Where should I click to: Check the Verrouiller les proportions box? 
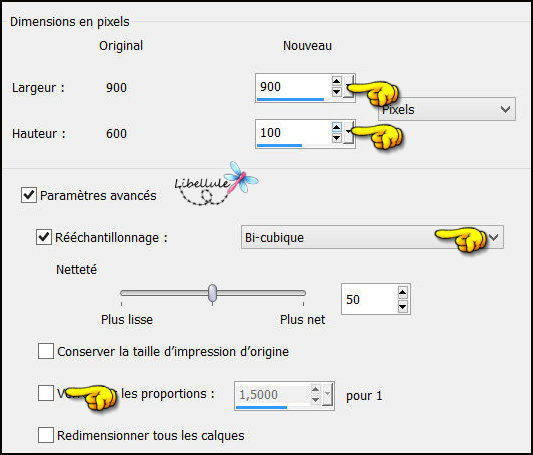point(46,393)
